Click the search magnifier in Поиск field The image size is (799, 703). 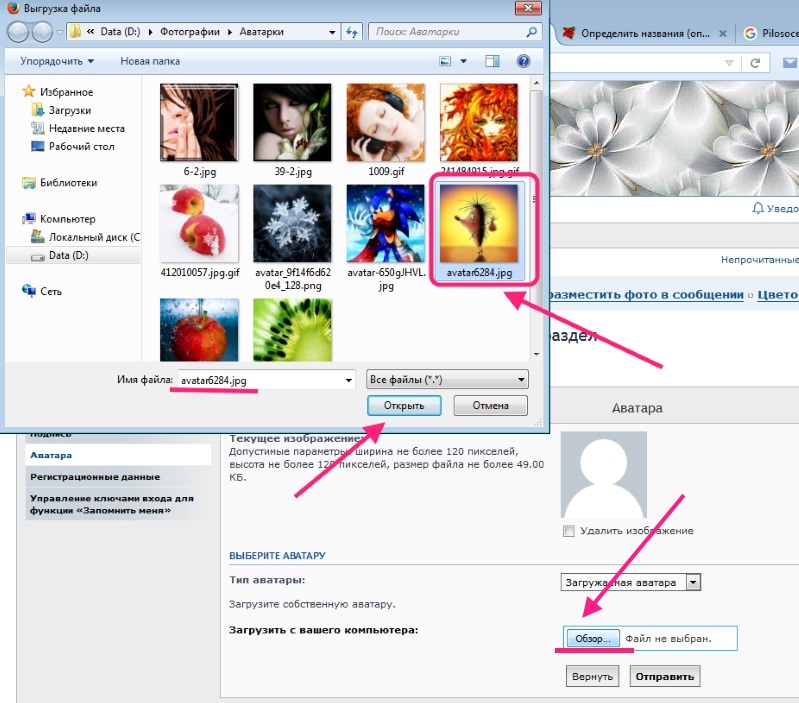pos(532,32)
